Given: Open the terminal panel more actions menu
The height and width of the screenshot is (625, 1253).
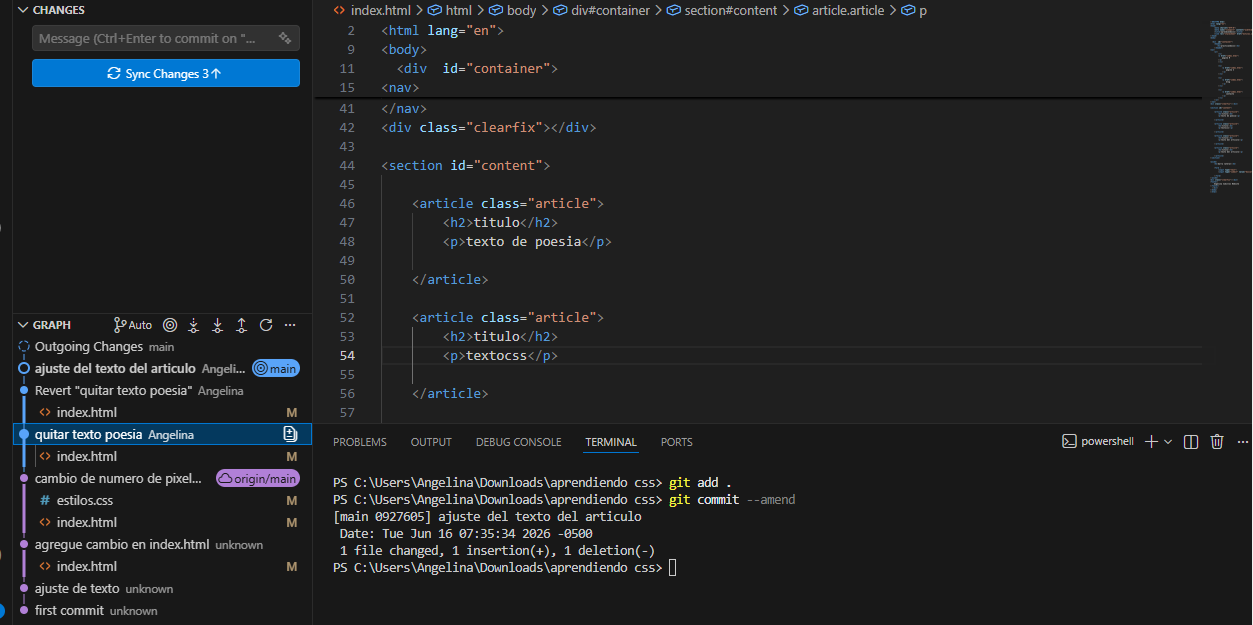Looking at the screenshot, I should (x=1245, y=441).
